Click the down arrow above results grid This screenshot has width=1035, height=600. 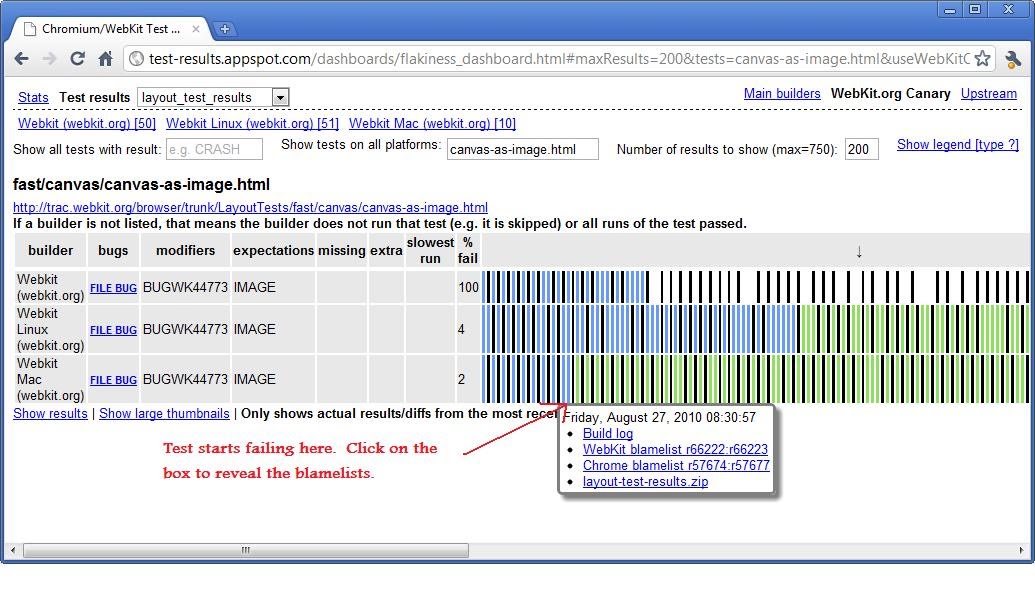tap(858, 251)
